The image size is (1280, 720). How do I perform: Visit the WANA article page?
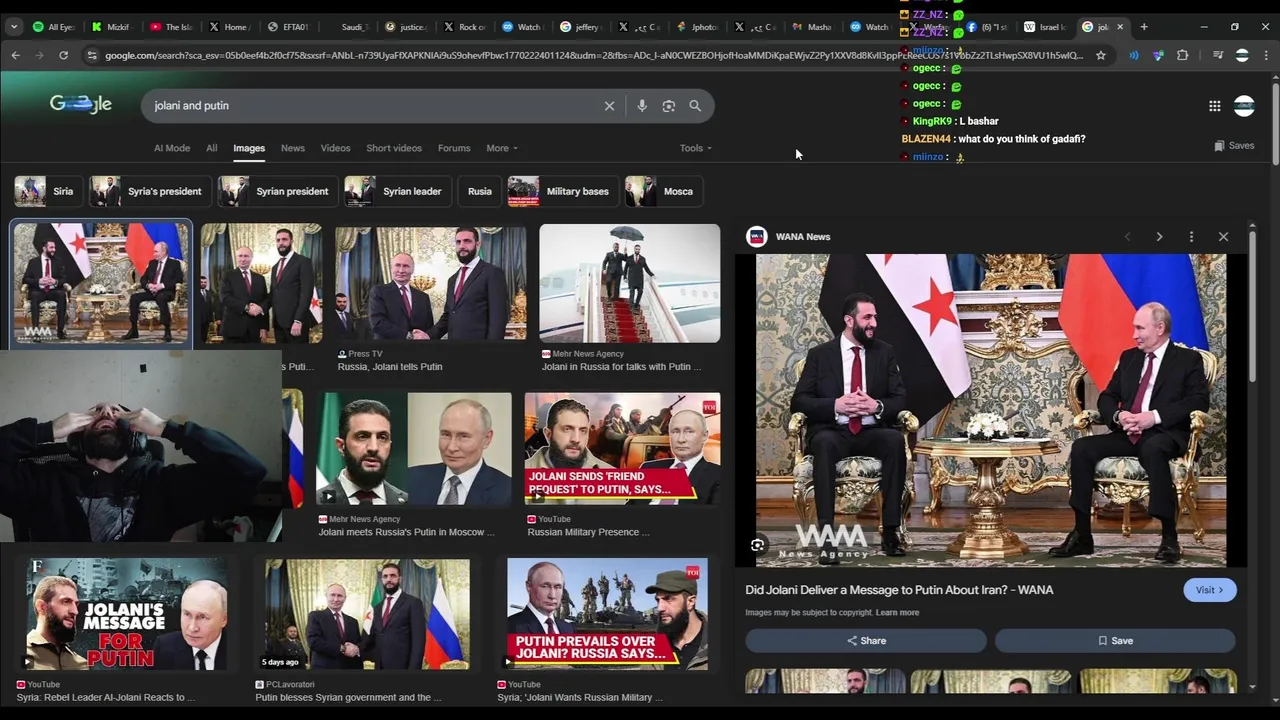point(1209,590)
